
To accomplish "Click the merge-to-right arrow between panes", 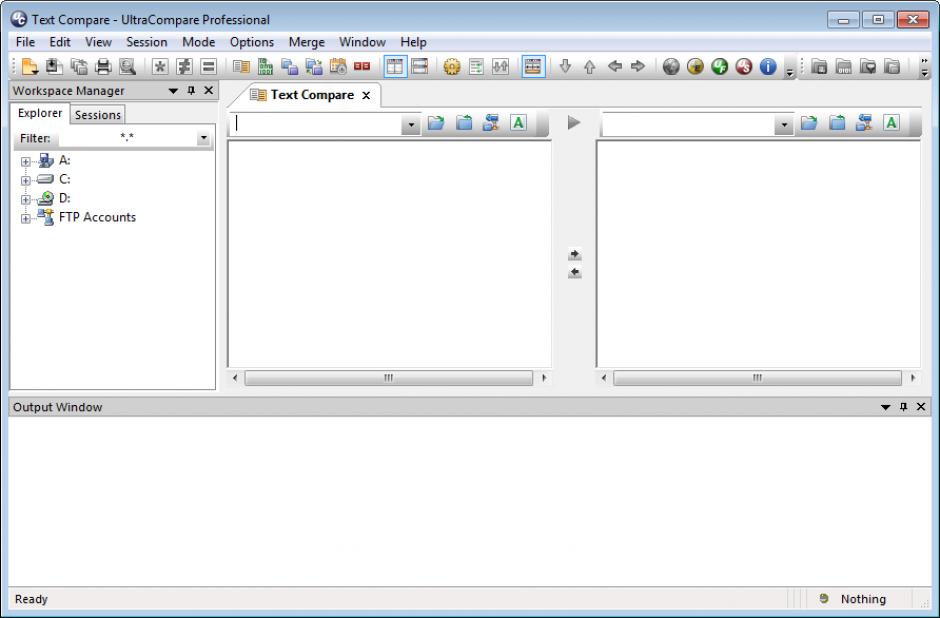I will point(574,255).
